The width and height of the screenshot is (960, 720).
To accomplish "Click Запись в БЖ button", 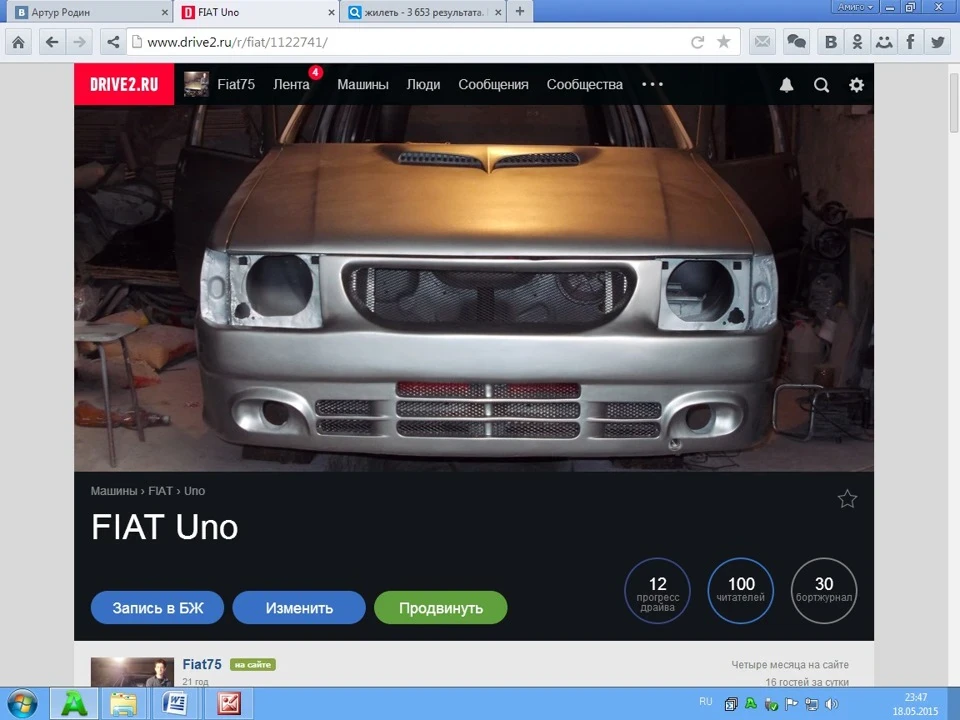I will click(x=157, y=608).
